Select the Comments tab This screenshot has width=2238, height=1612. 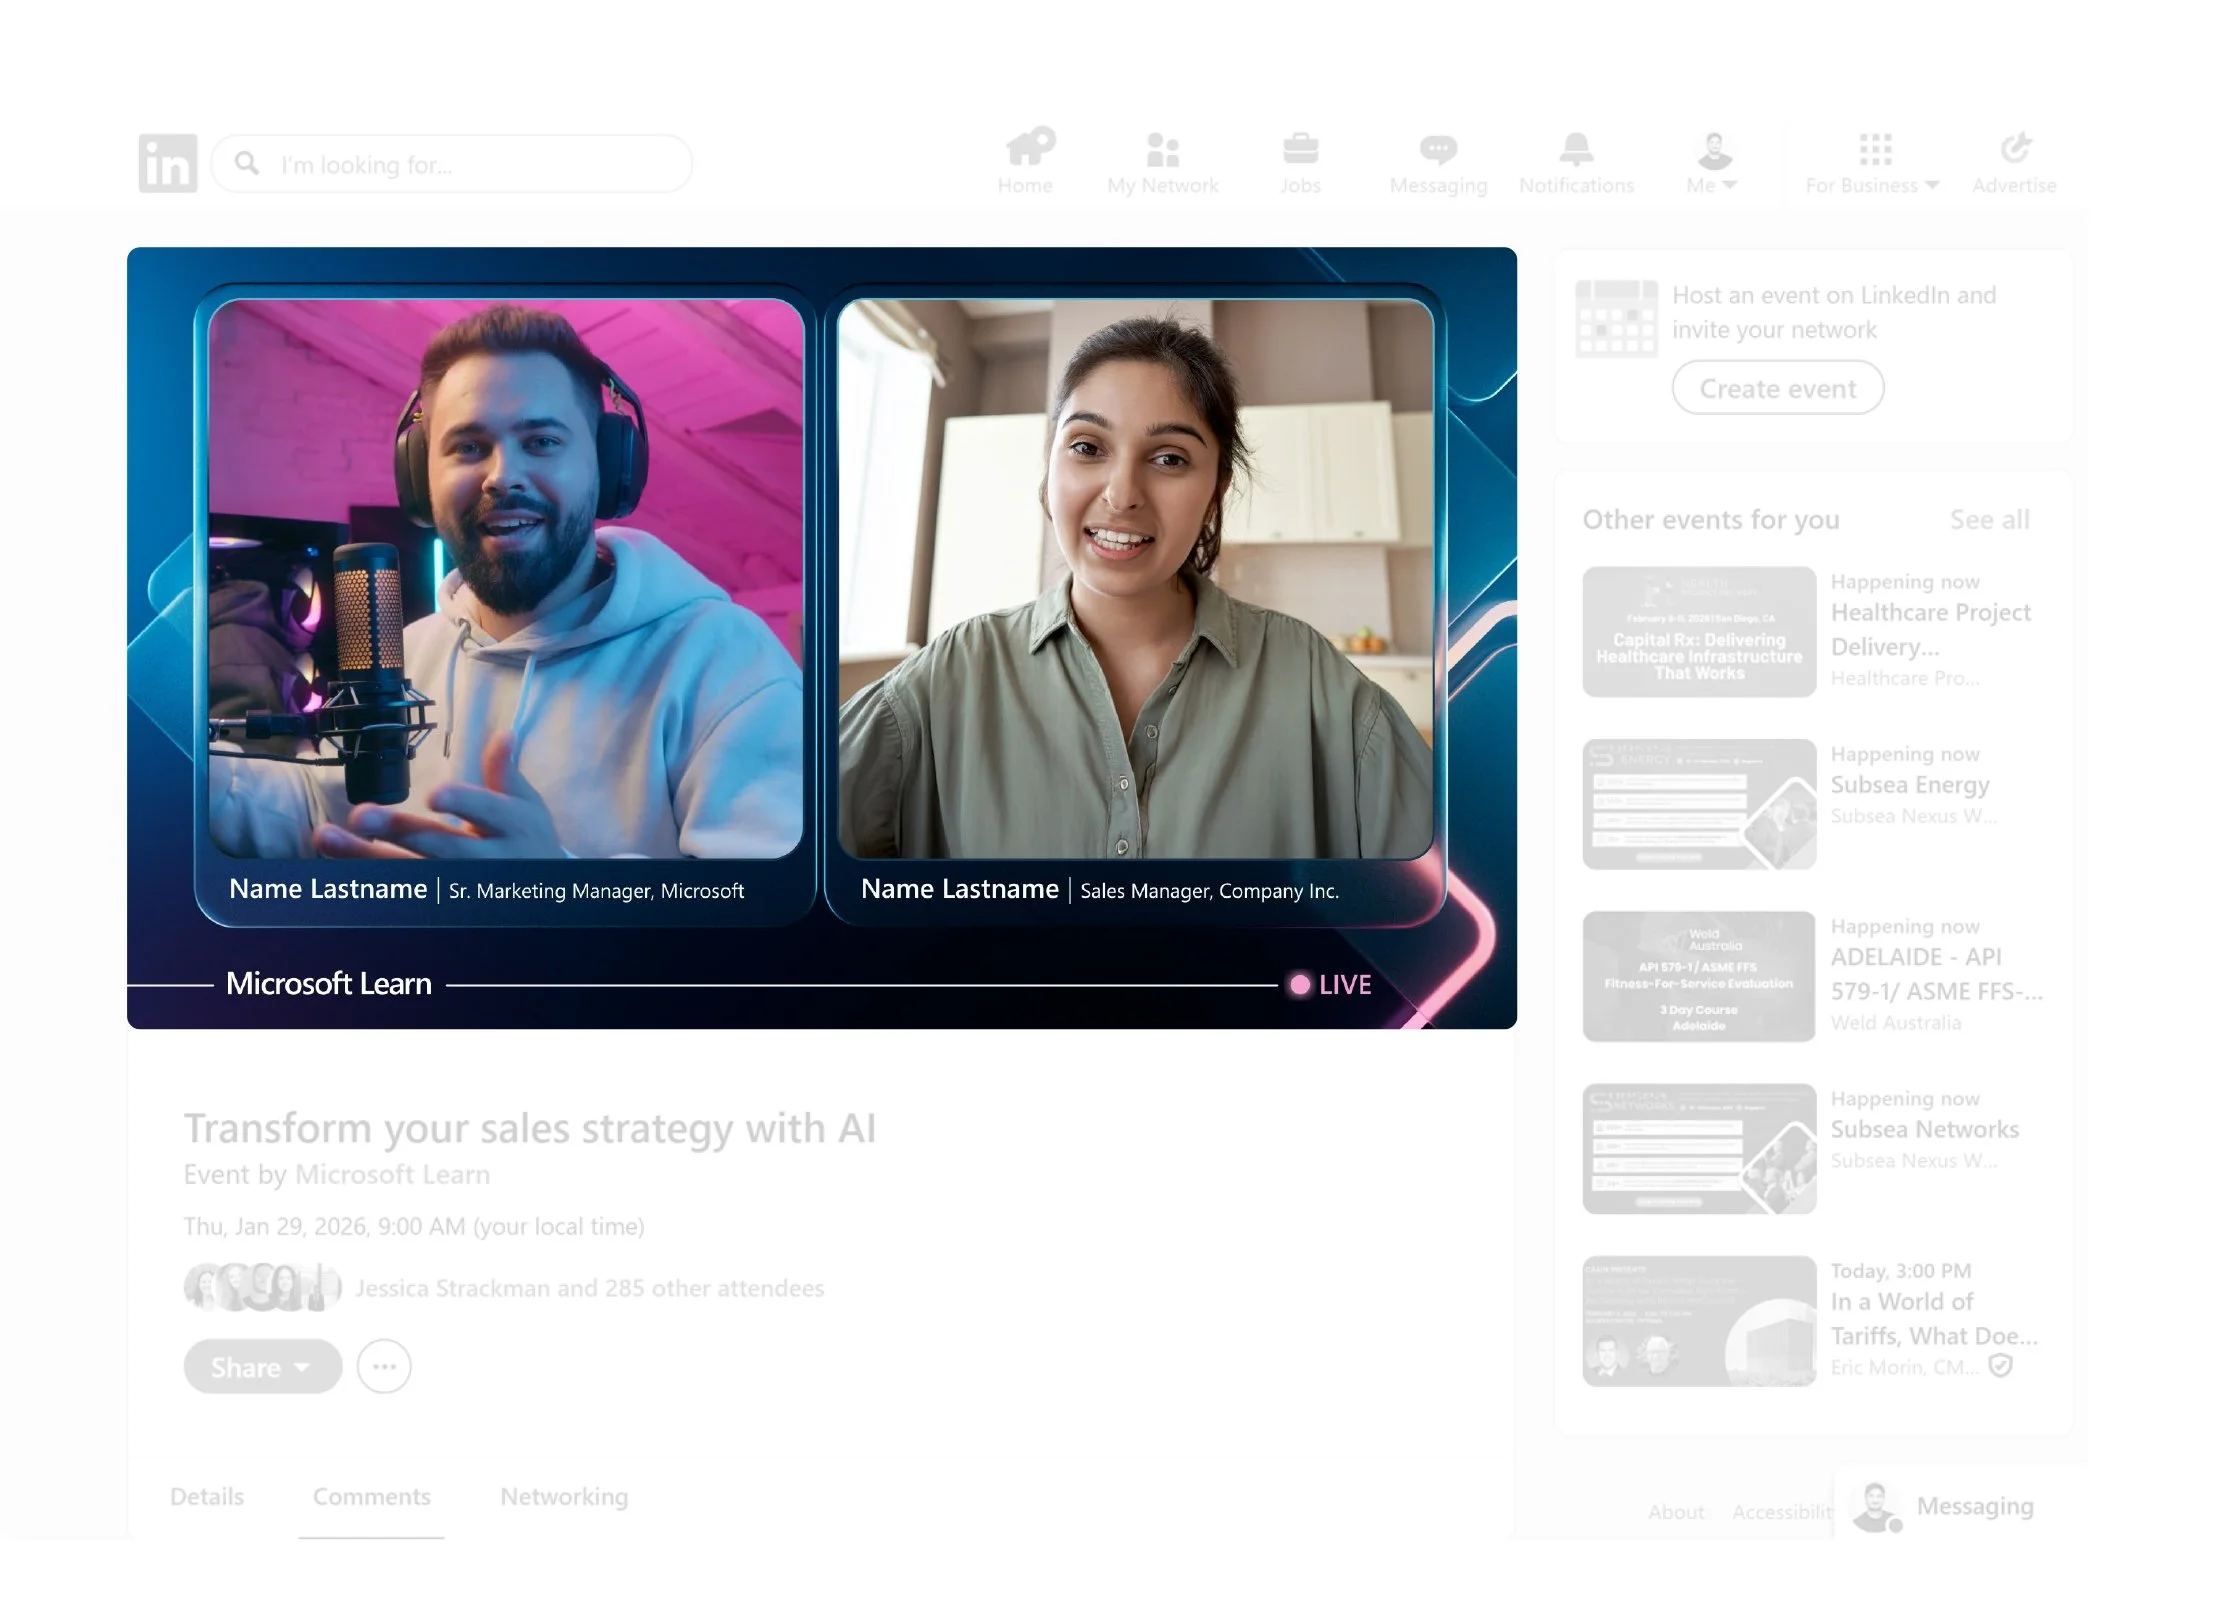371,1496
